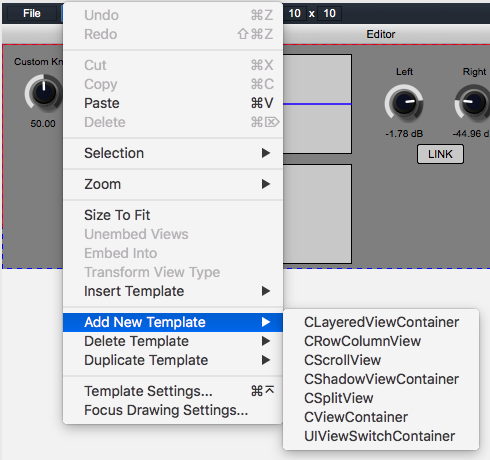The image size is (490, 460).
Task: Toggle the LINK button
Action: 440,154
